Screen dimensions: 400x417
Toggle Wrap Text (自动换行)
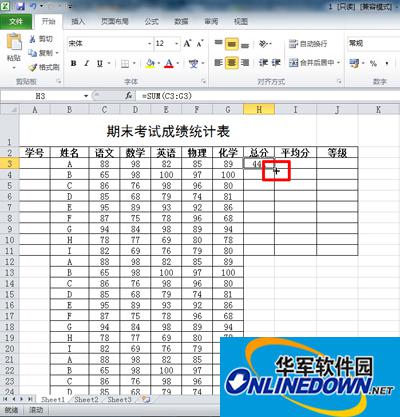click(x=308, y=44)
